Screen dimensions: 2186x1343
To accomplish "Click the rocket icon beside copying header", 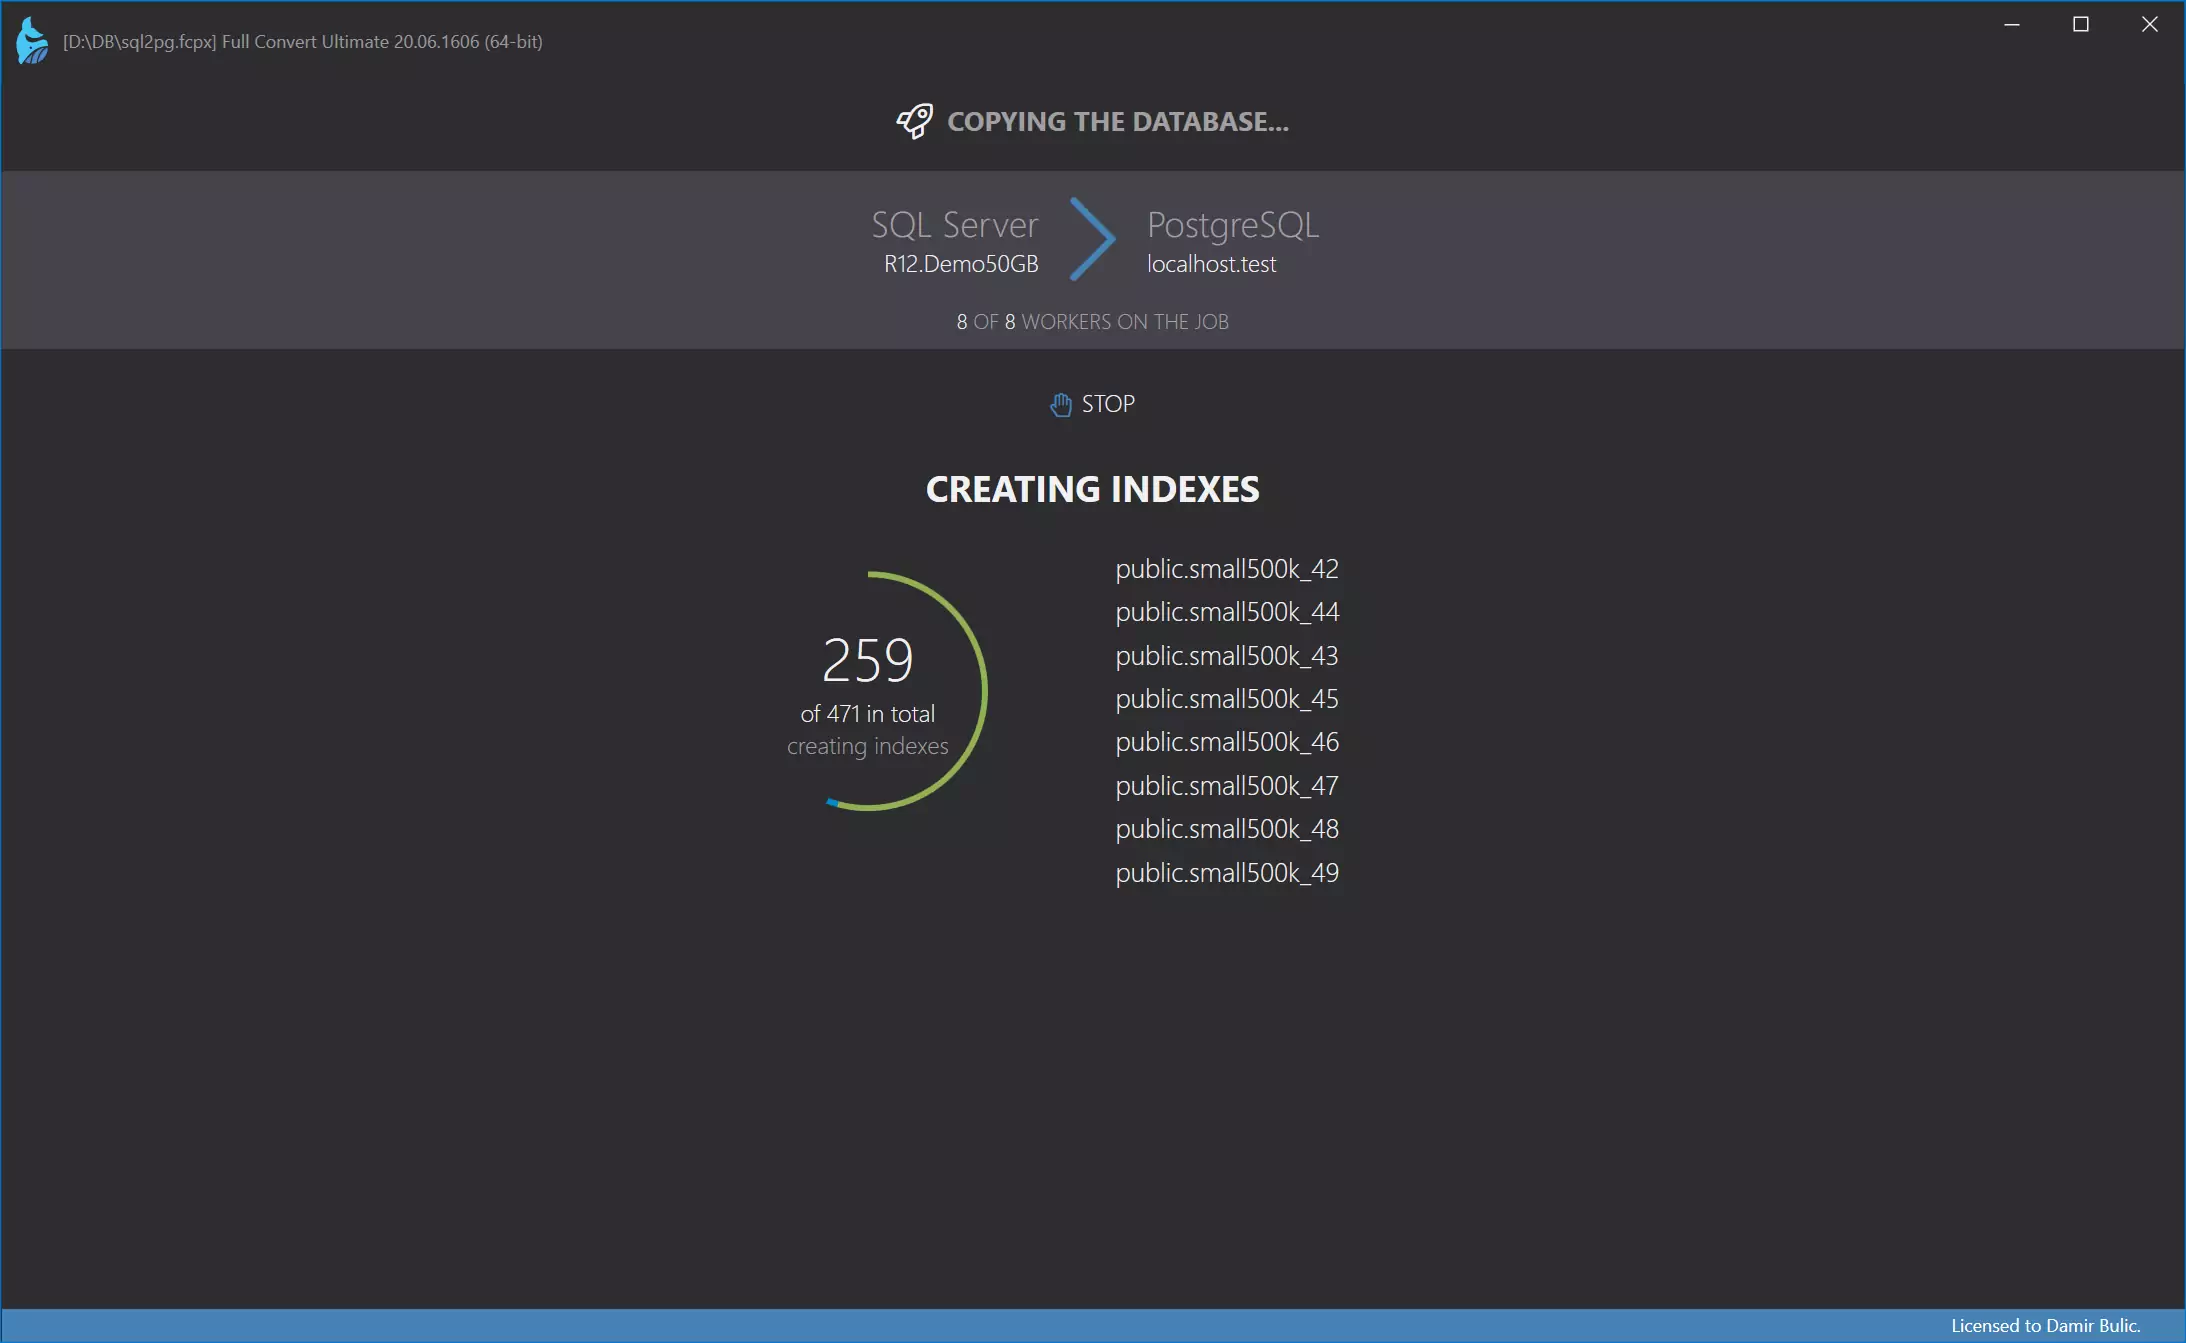I will [914, 121].
